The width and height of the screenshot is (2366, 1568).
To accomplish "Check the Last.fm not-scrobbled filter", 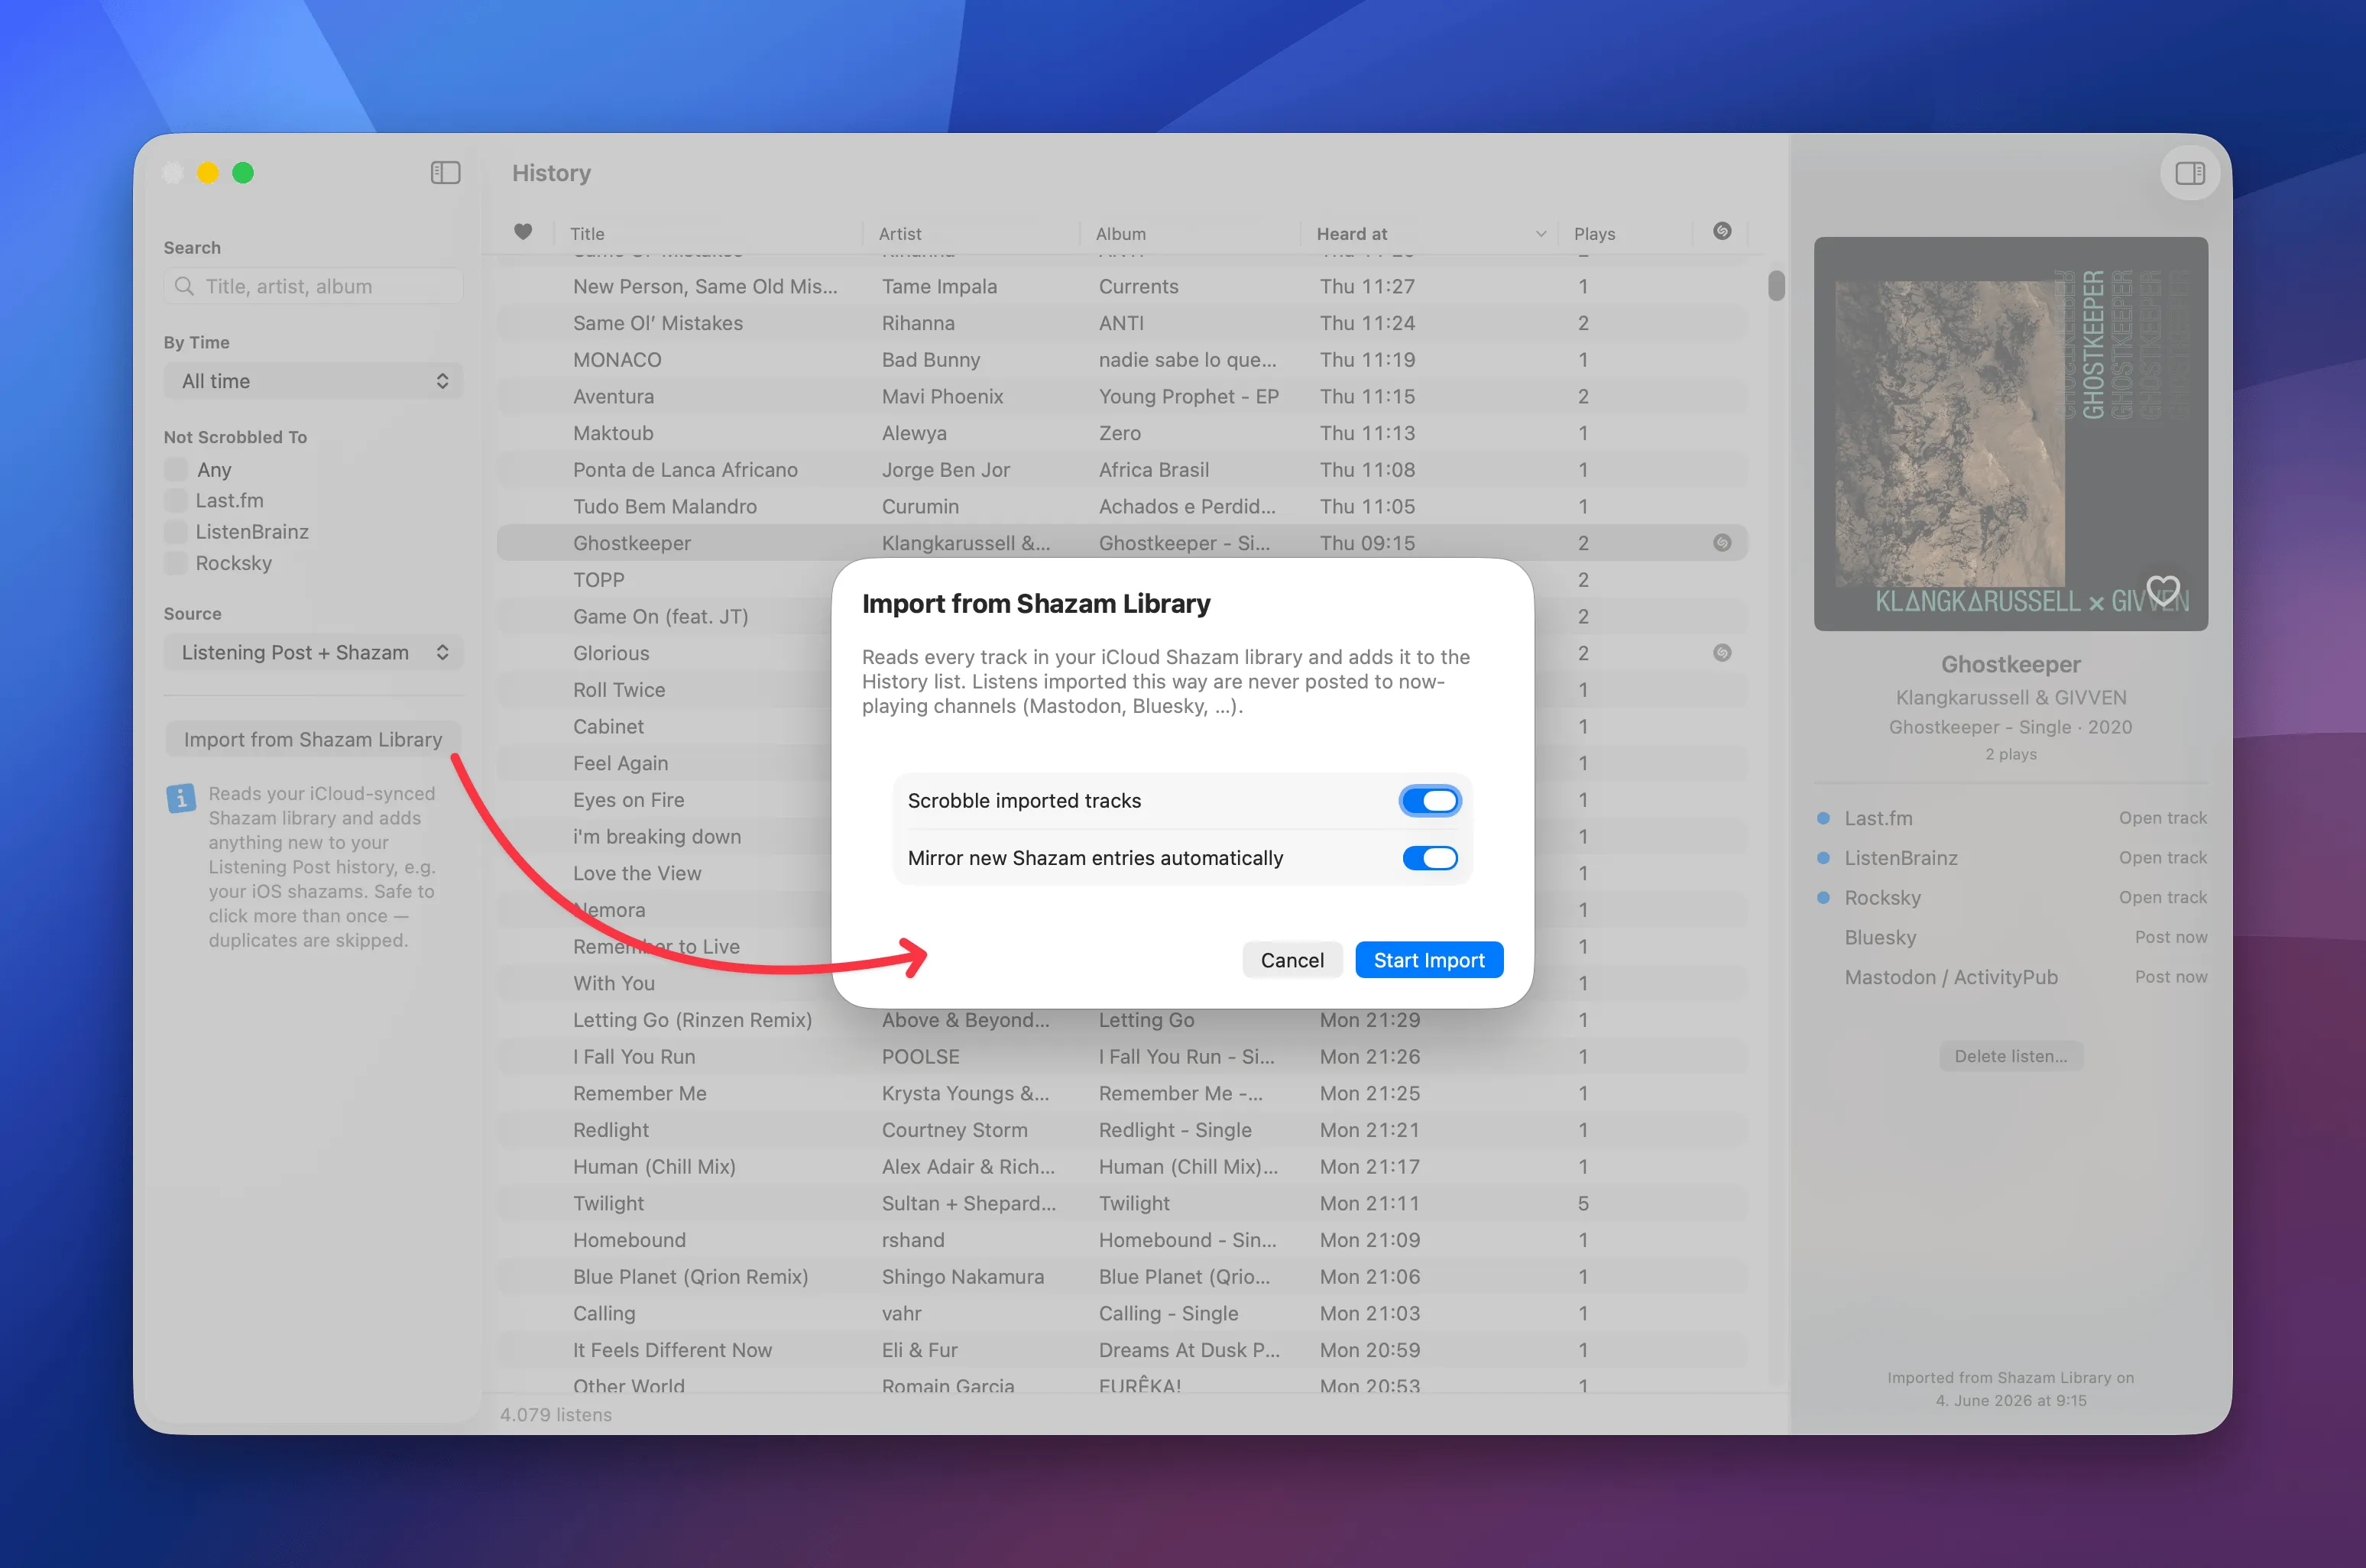I will click(x=176, y=500).
